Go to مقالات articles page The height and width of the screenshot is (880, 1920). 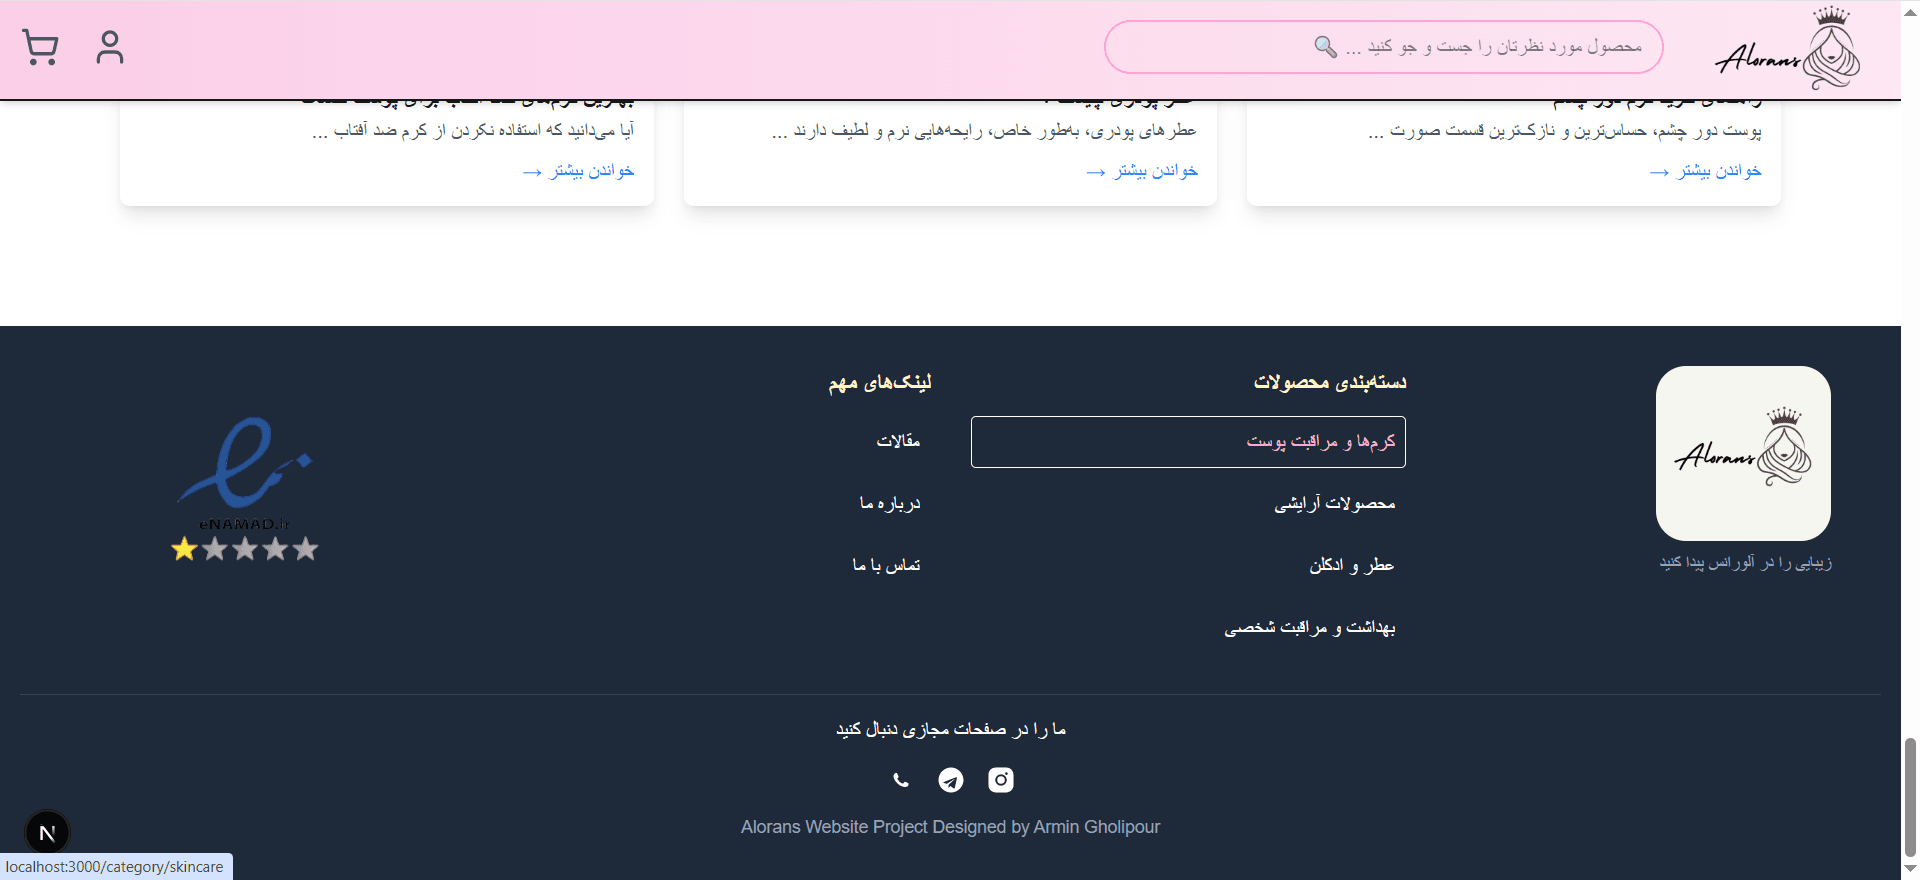[x=898, y=441]
